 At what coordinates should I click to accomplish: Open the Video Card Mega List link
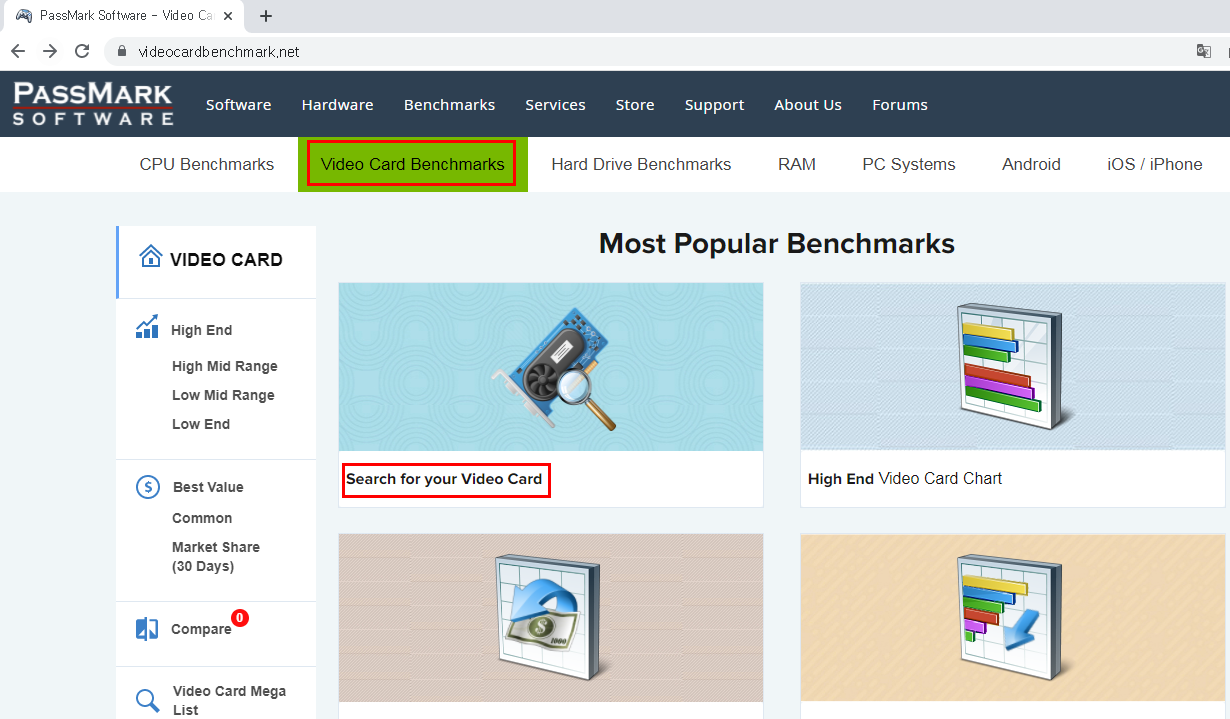pyautogui.click(x=230, y=700)
